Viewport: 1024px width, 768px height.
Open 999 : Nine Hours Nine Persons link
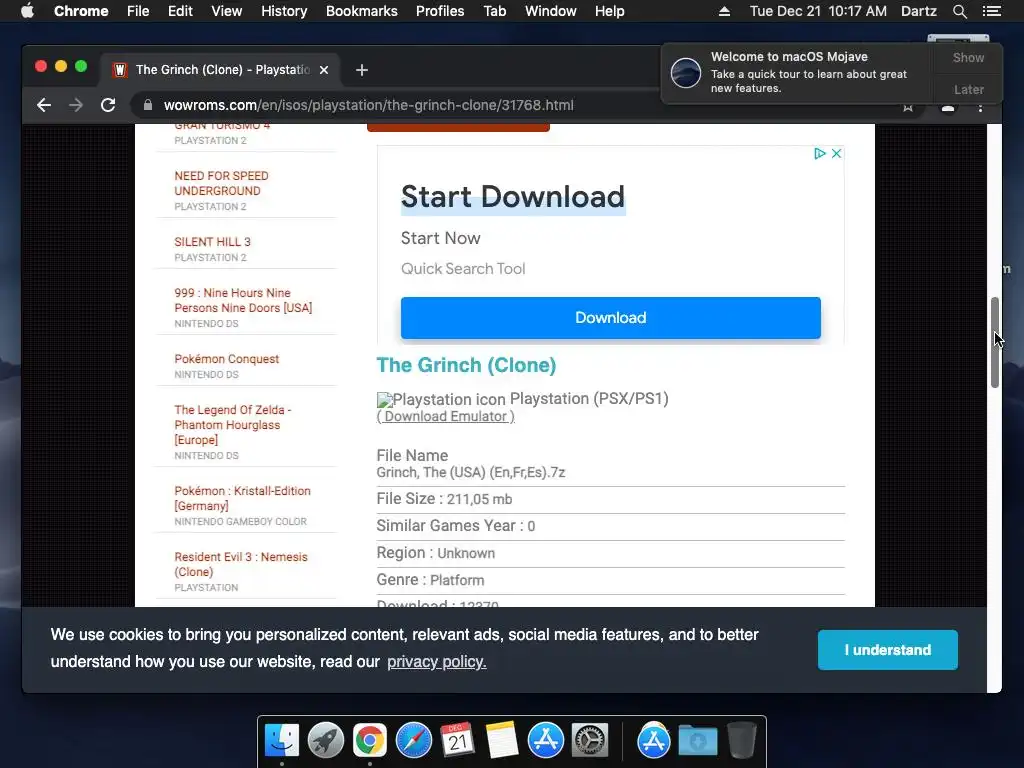click(243, 300)
